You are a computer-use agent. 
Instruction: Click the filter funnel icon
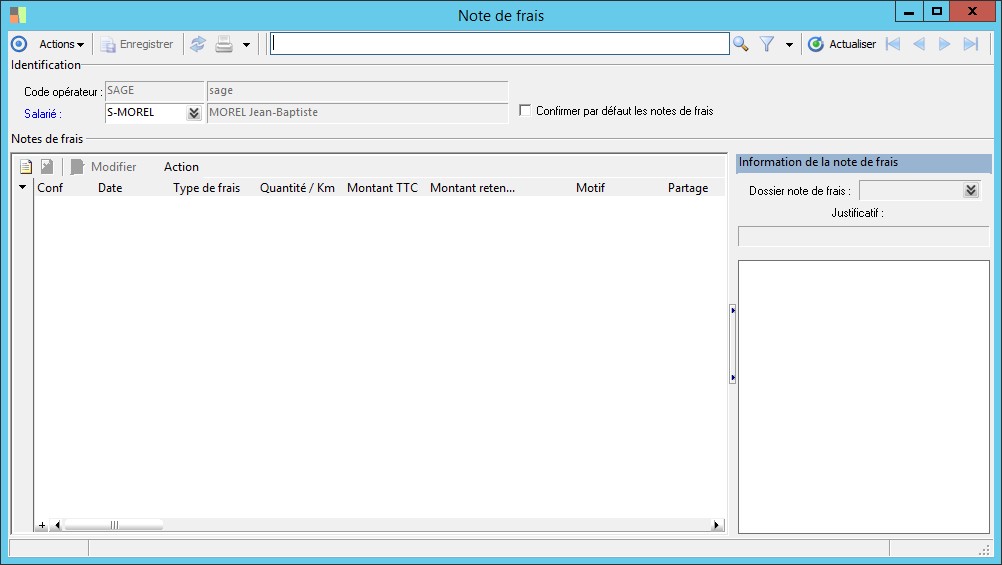pyautogui.click(x=767, y=44)
